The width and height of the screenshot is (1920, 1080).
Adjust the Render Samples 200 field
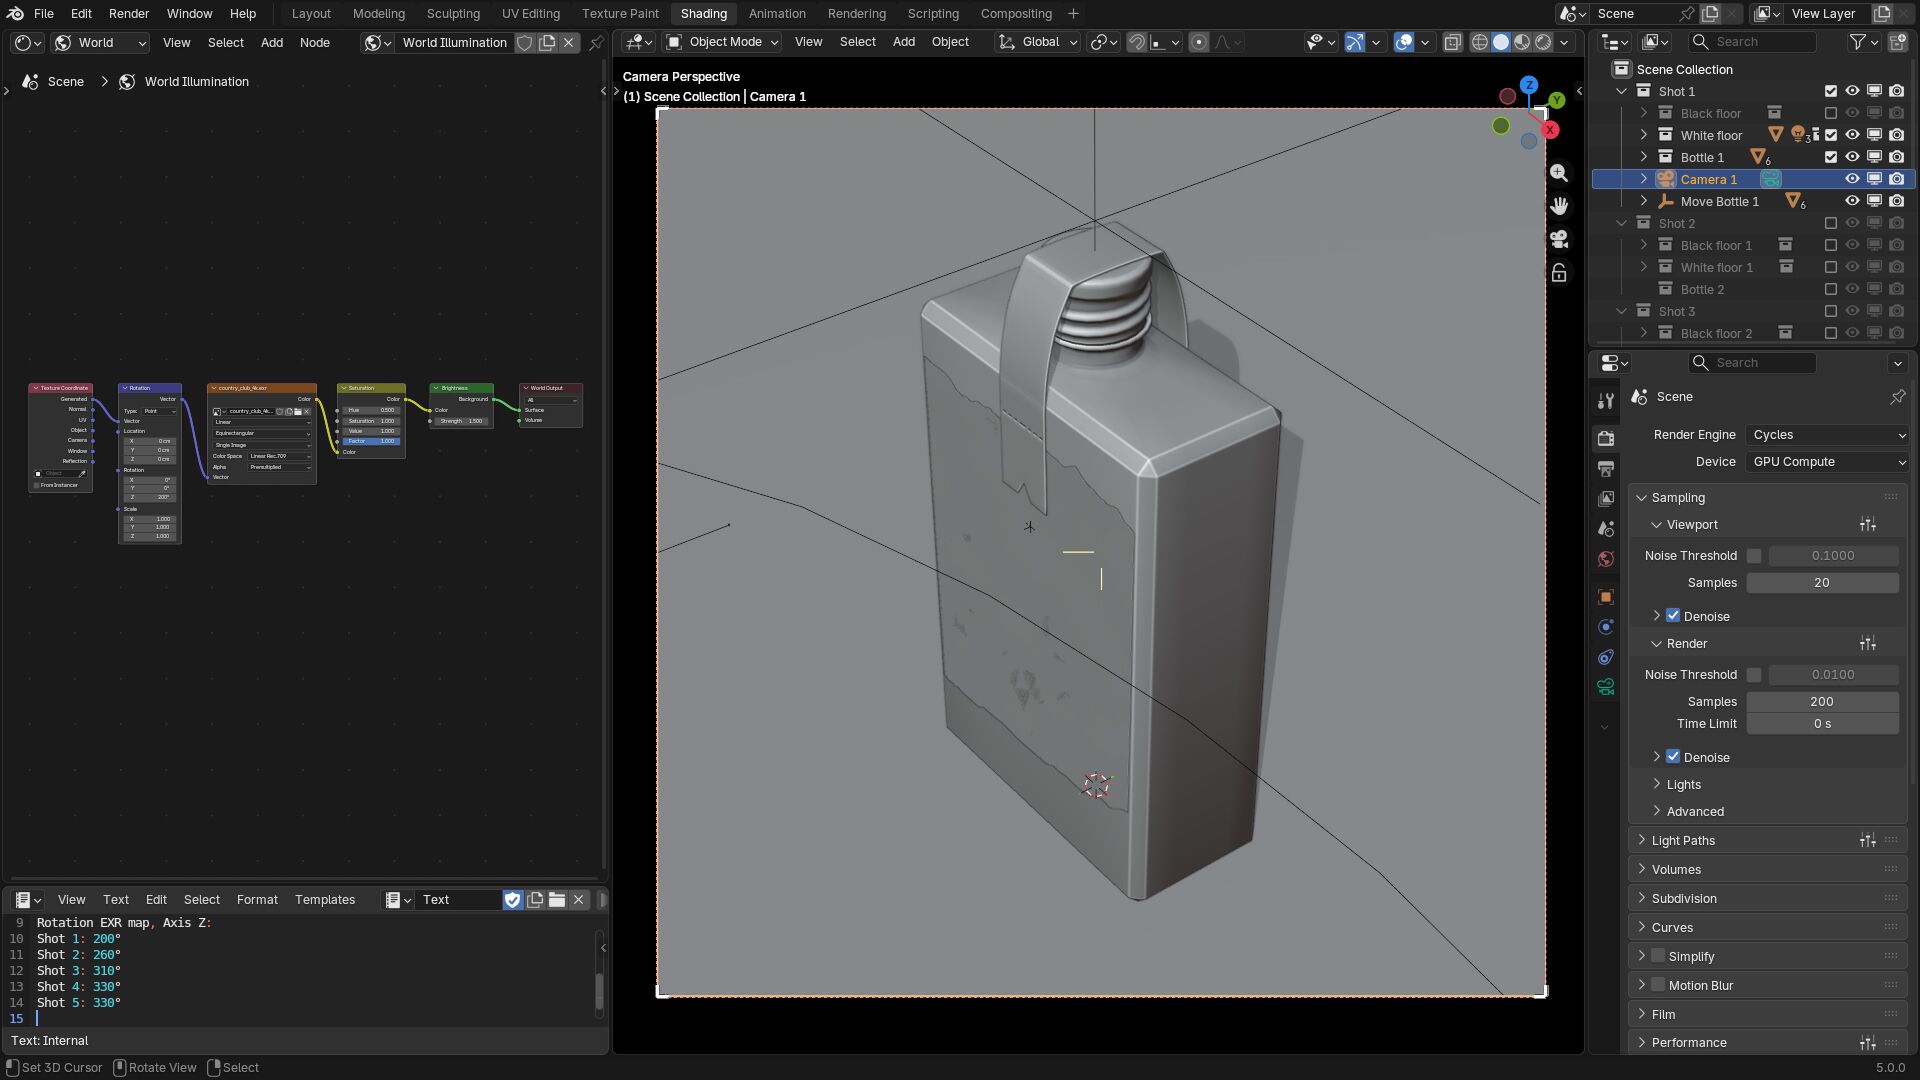pos(1821,702)
